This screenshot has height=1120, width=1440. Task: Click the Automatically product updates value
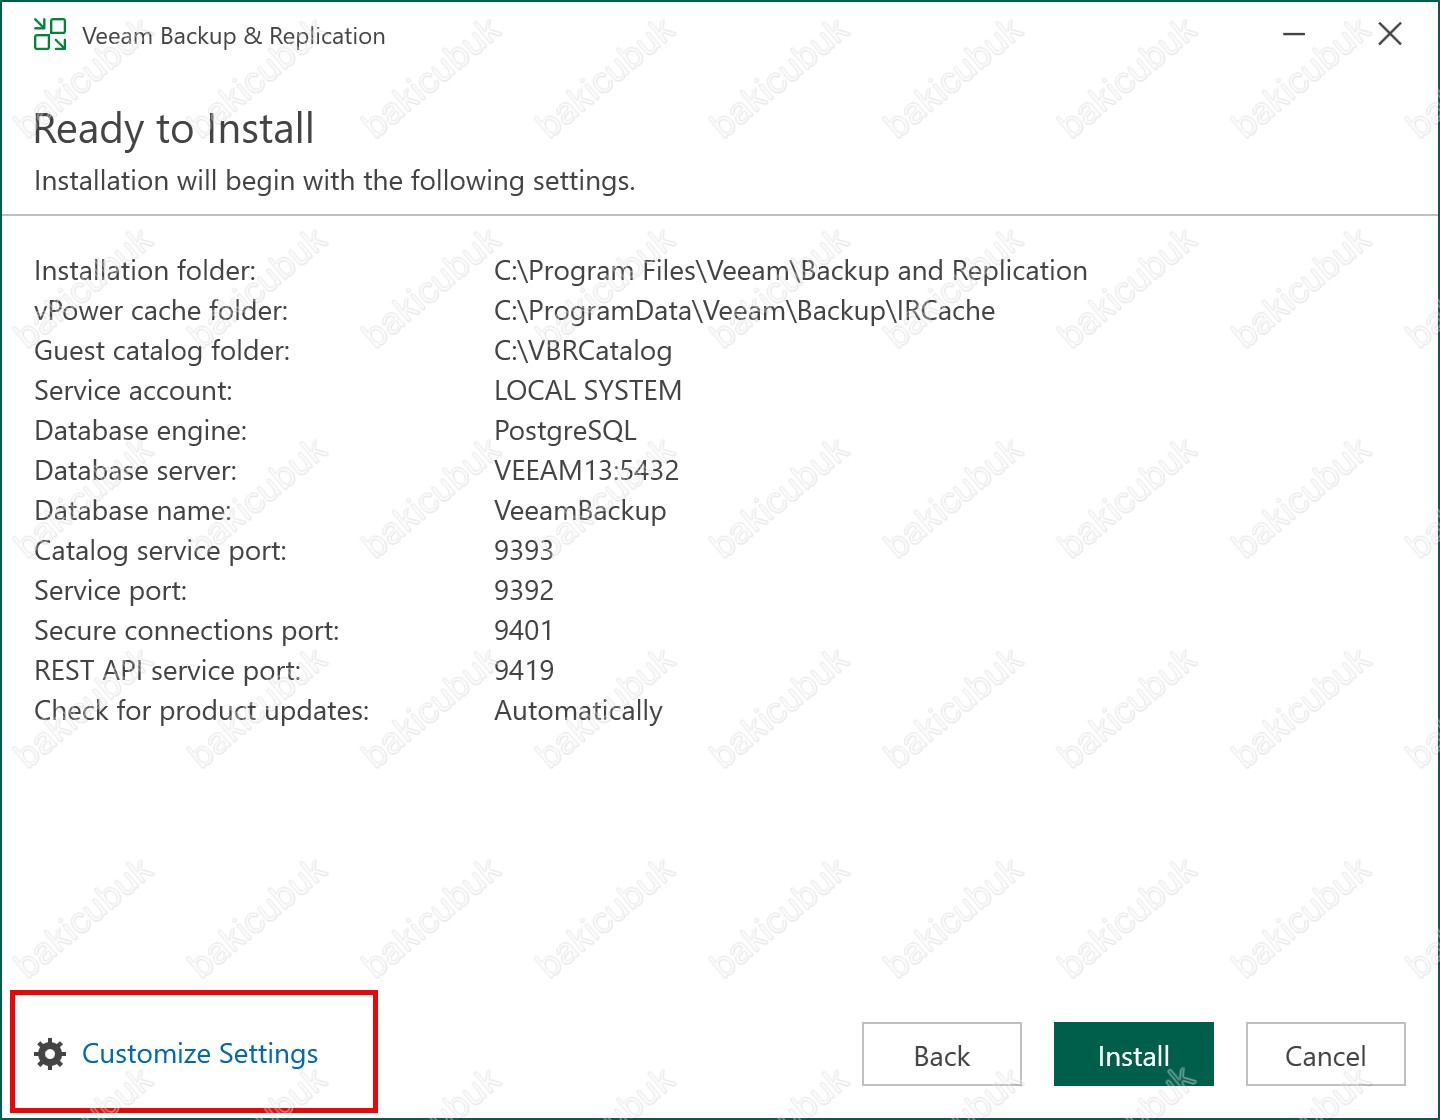578,711
